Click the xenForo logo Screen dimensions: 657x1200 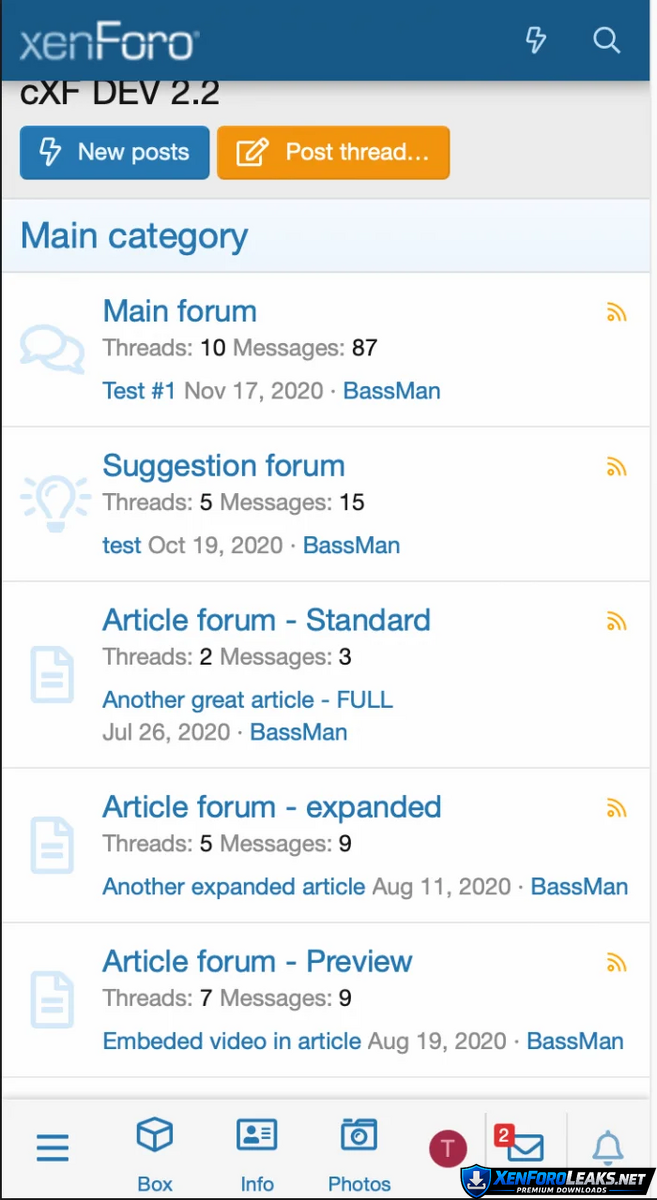110,42
